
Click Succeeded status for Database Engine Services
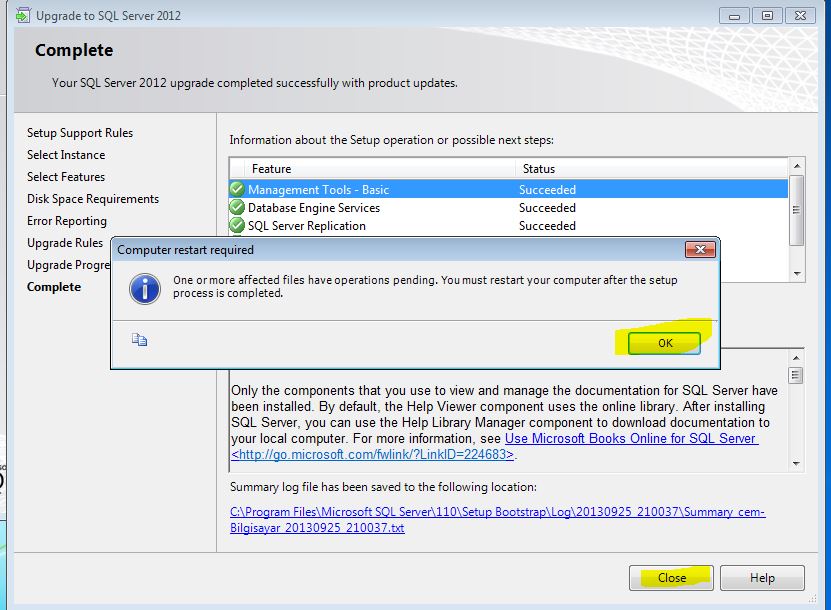tap(547, 208)
